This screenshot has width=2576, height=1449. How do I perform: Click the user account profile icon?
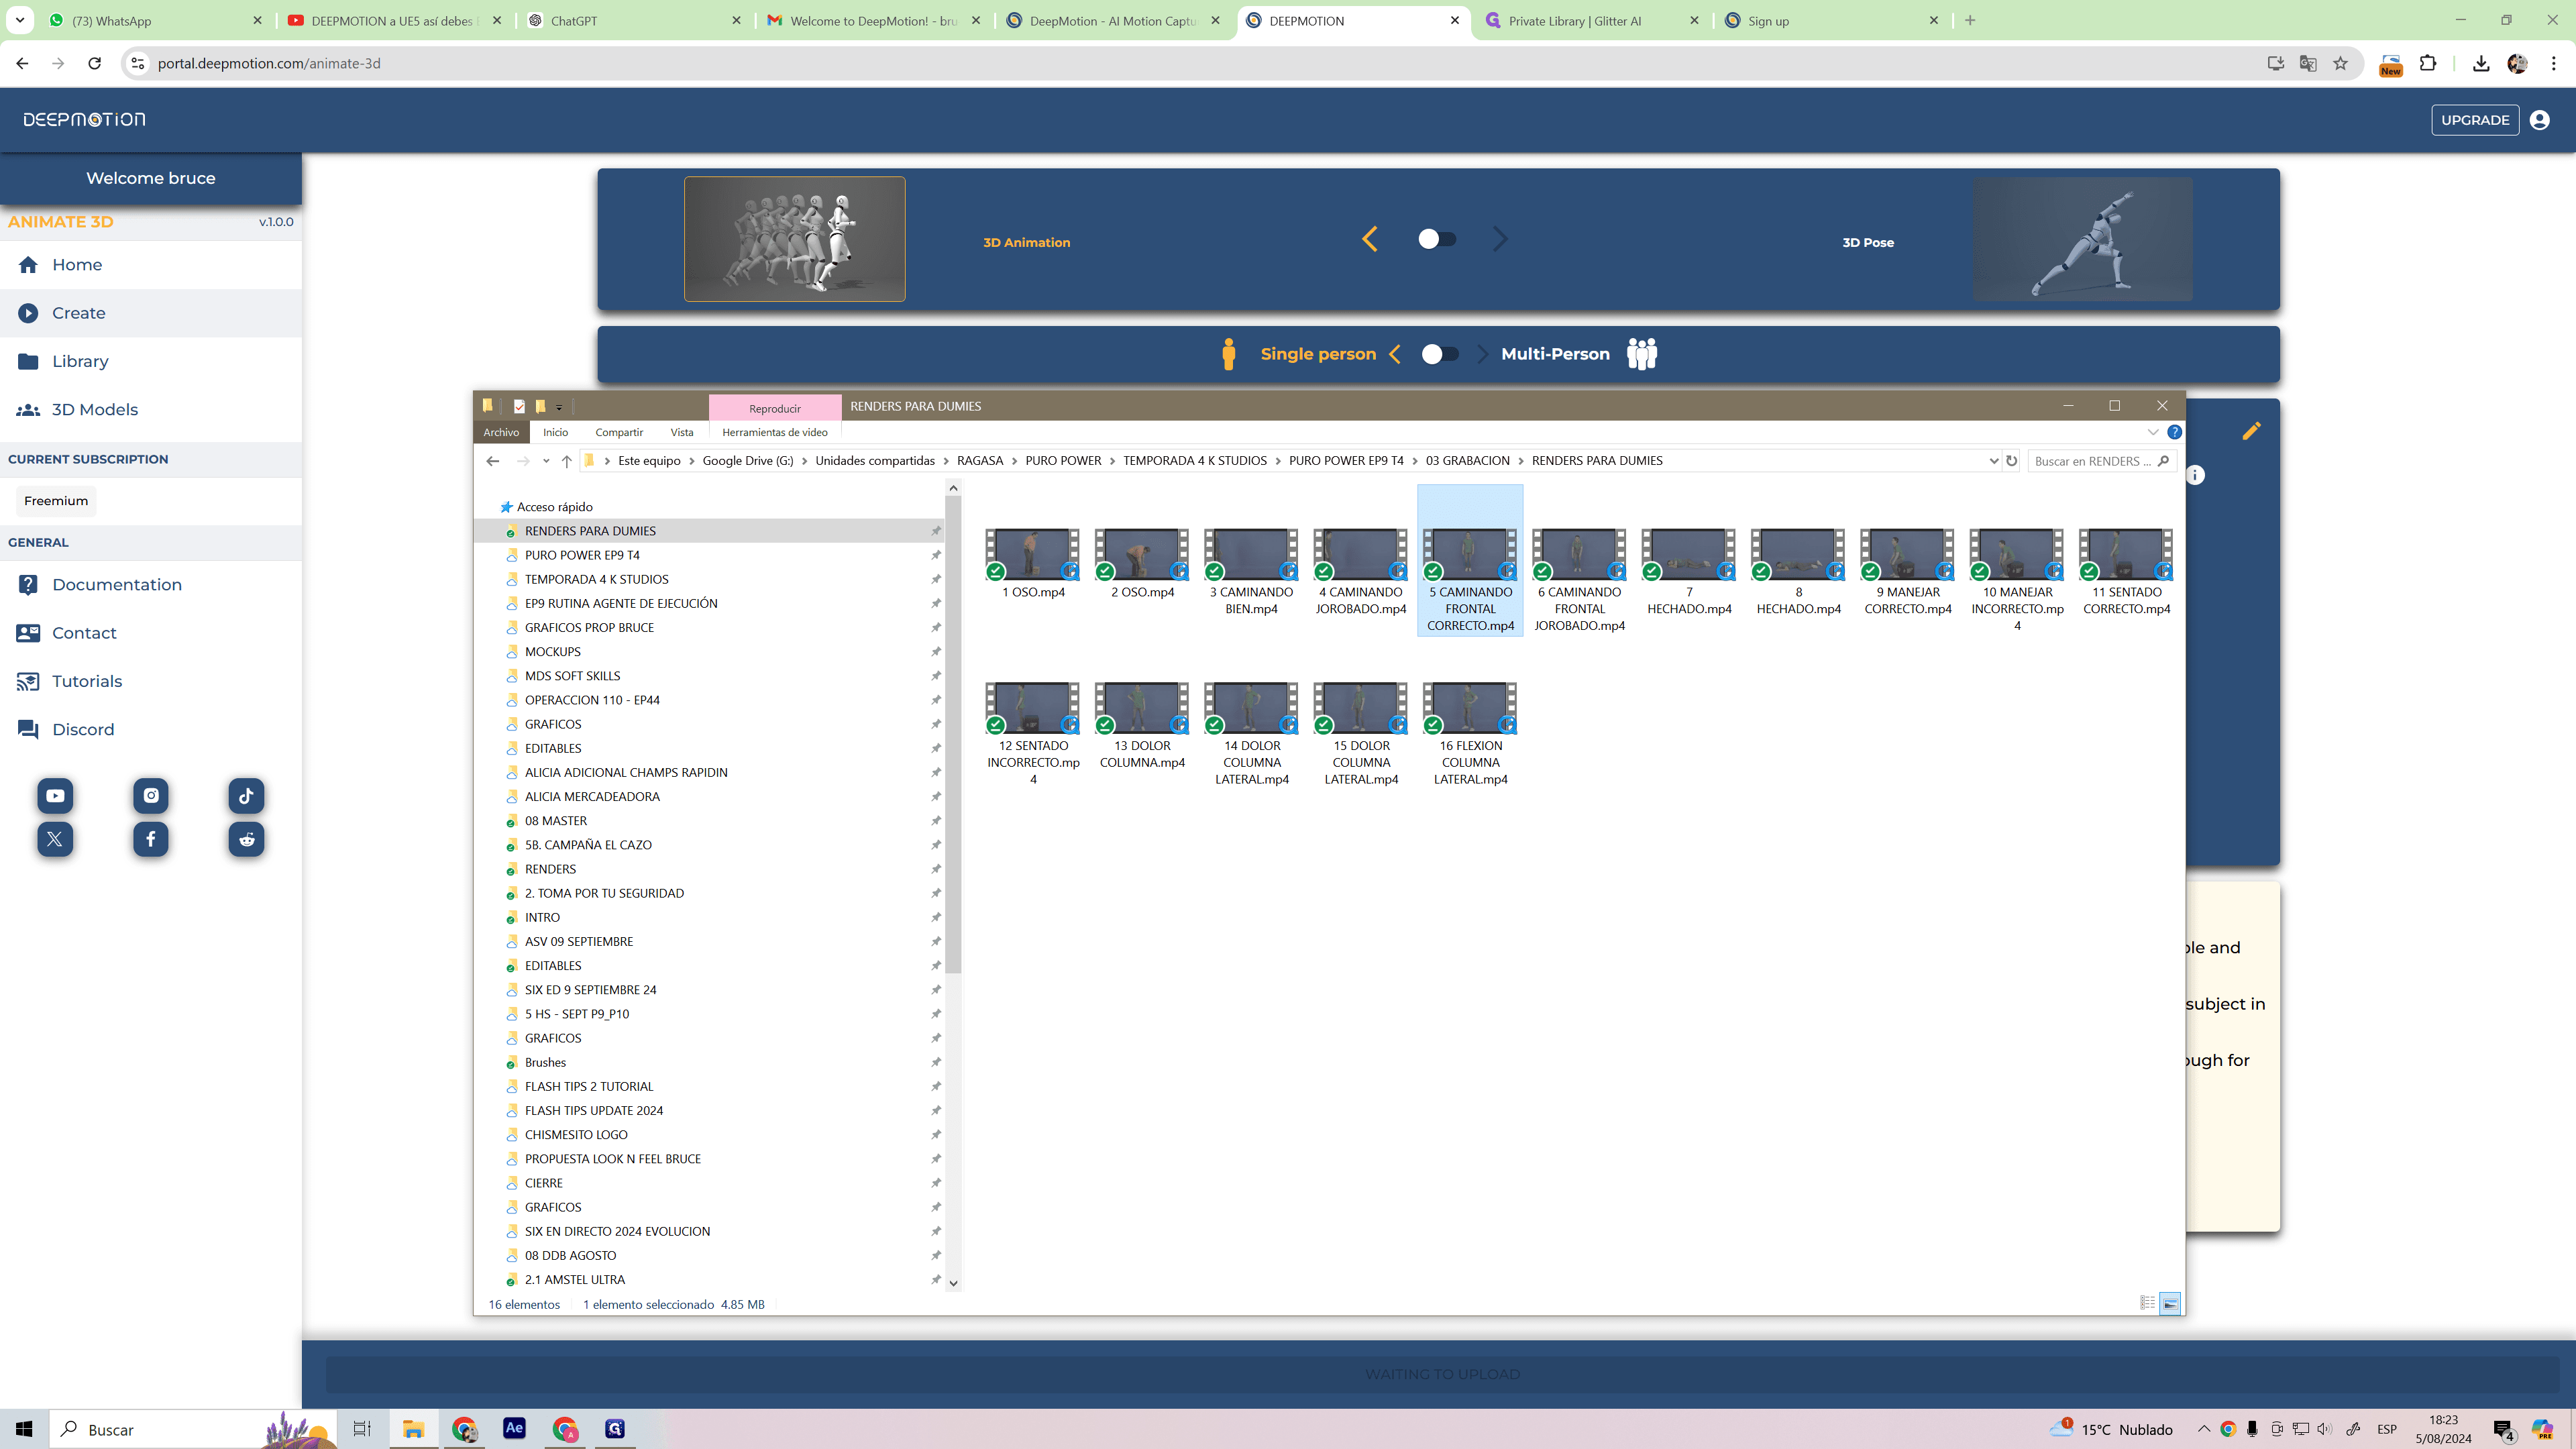[2539, 120]
